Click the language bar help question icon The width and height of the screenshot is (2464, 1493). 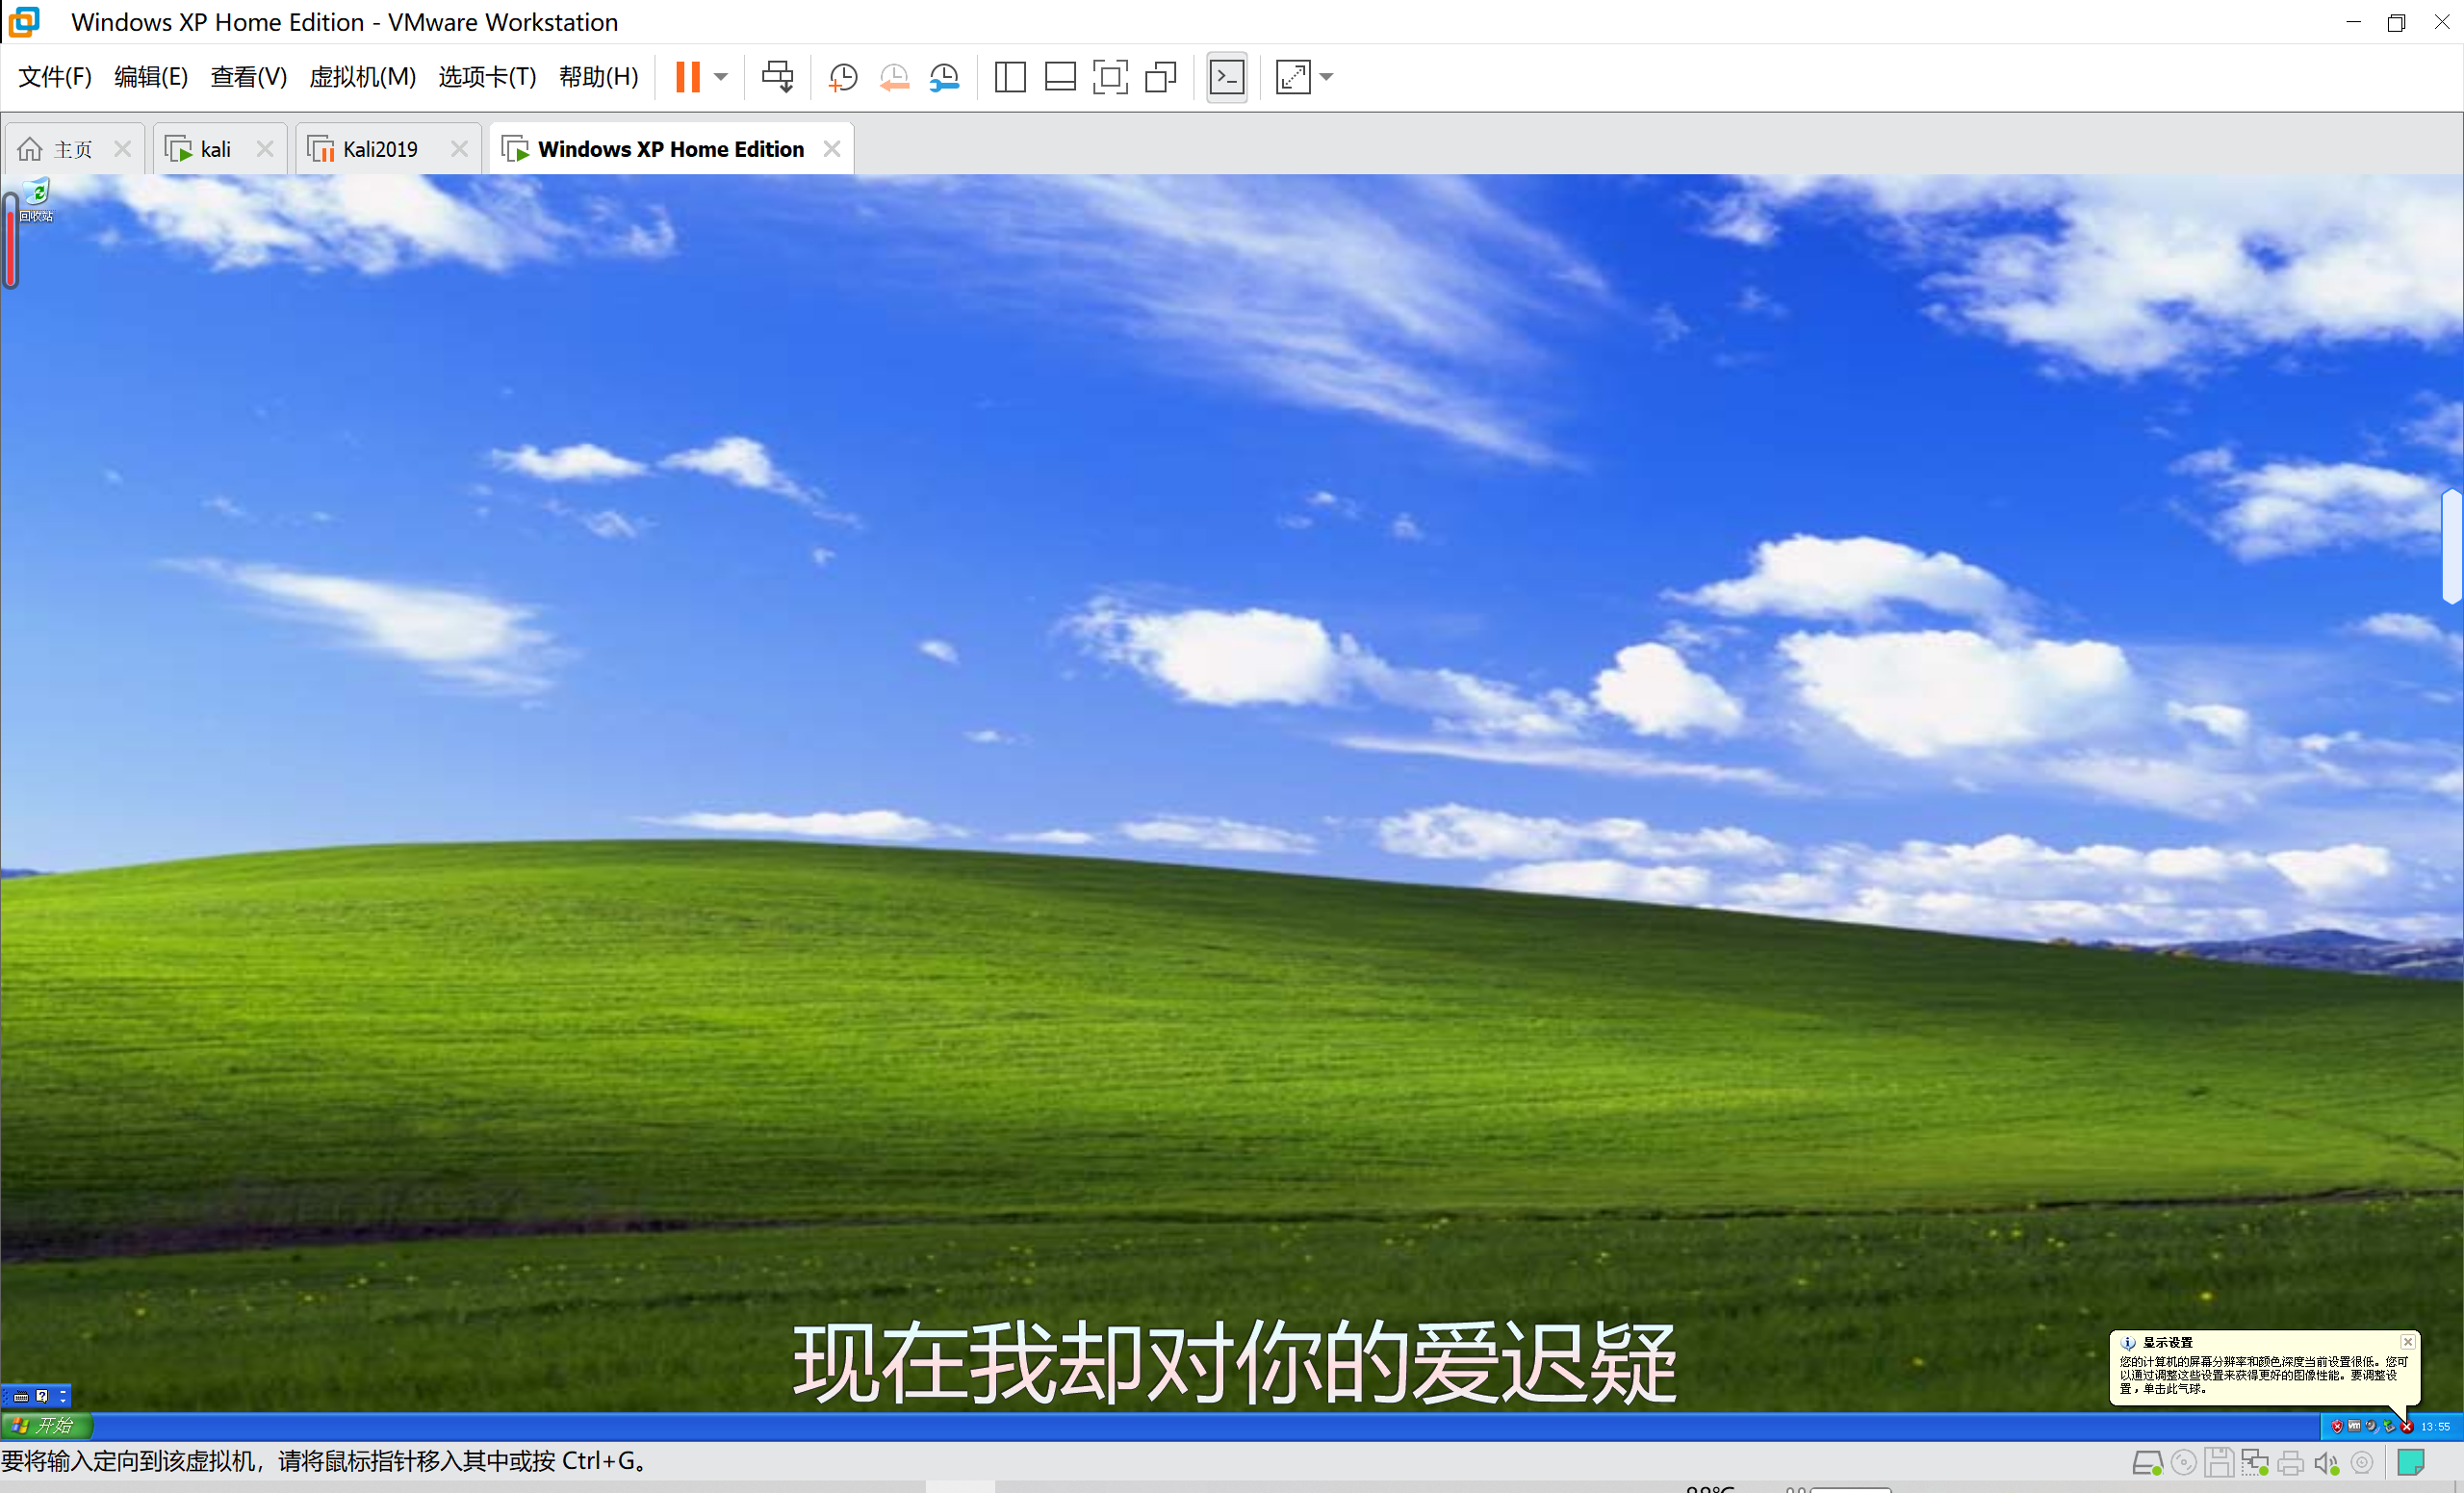42,1396
